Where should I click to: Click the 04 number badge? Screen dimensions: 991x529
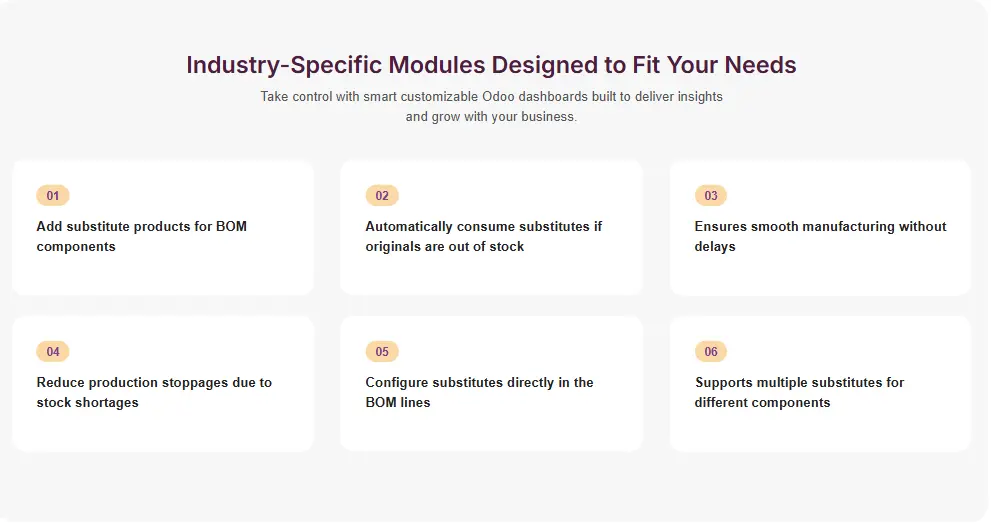(x=53, y=351)
